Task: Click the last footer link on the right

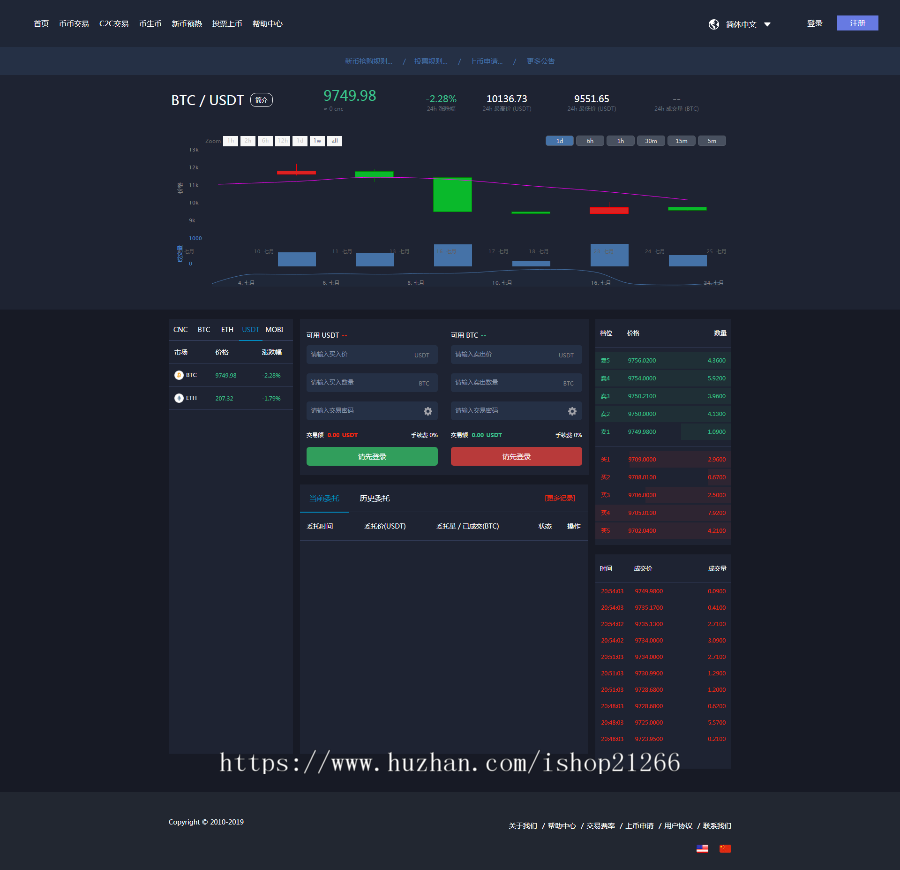Action: coord(717,826)
